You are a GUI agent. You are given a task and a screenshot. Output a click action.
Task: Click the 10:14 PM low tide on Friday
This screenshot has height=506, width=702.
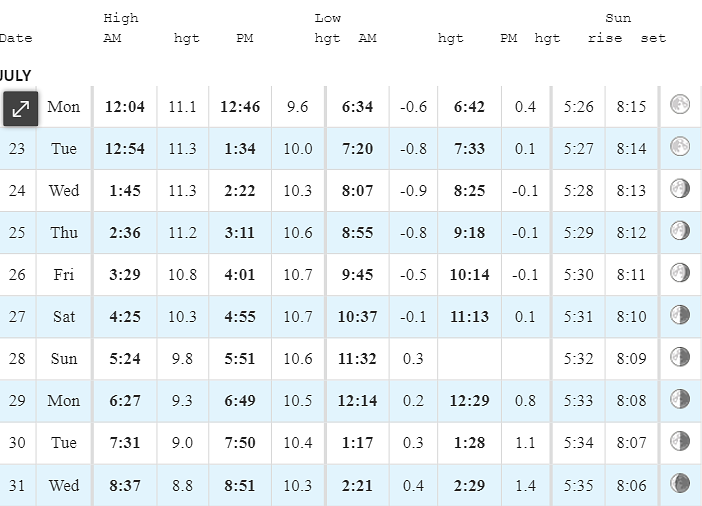[469, 274]
